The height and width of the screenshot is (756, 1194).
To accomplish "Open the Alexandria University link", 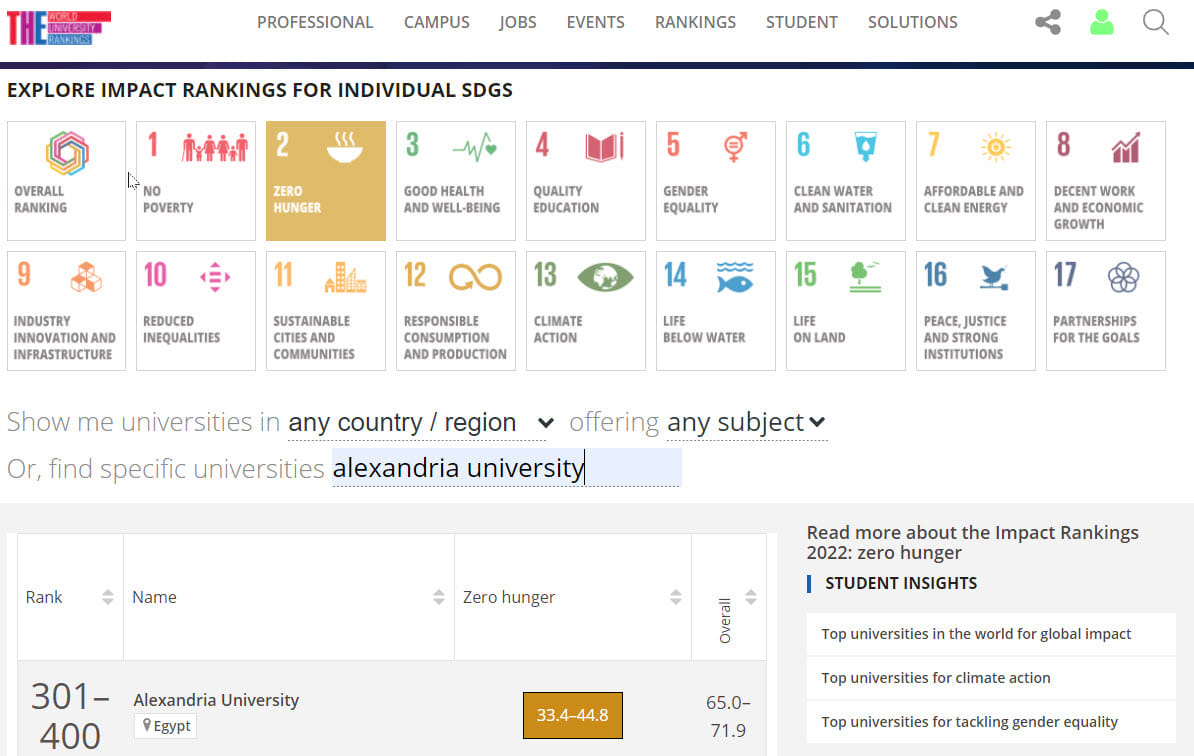I will (x=216, y=700).
